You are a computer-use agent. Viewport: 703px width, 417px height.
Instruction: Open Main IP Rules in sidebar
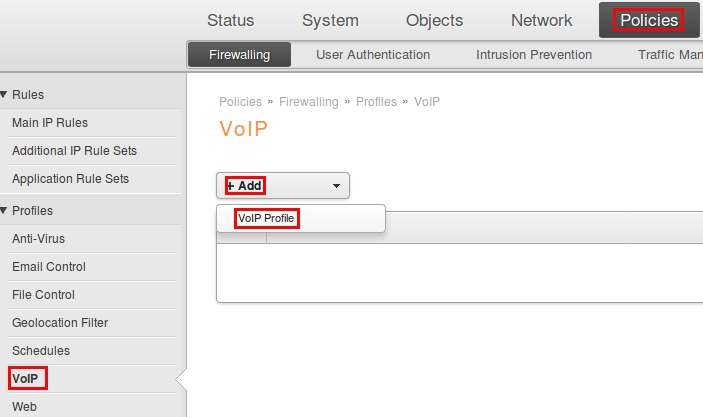50,123
